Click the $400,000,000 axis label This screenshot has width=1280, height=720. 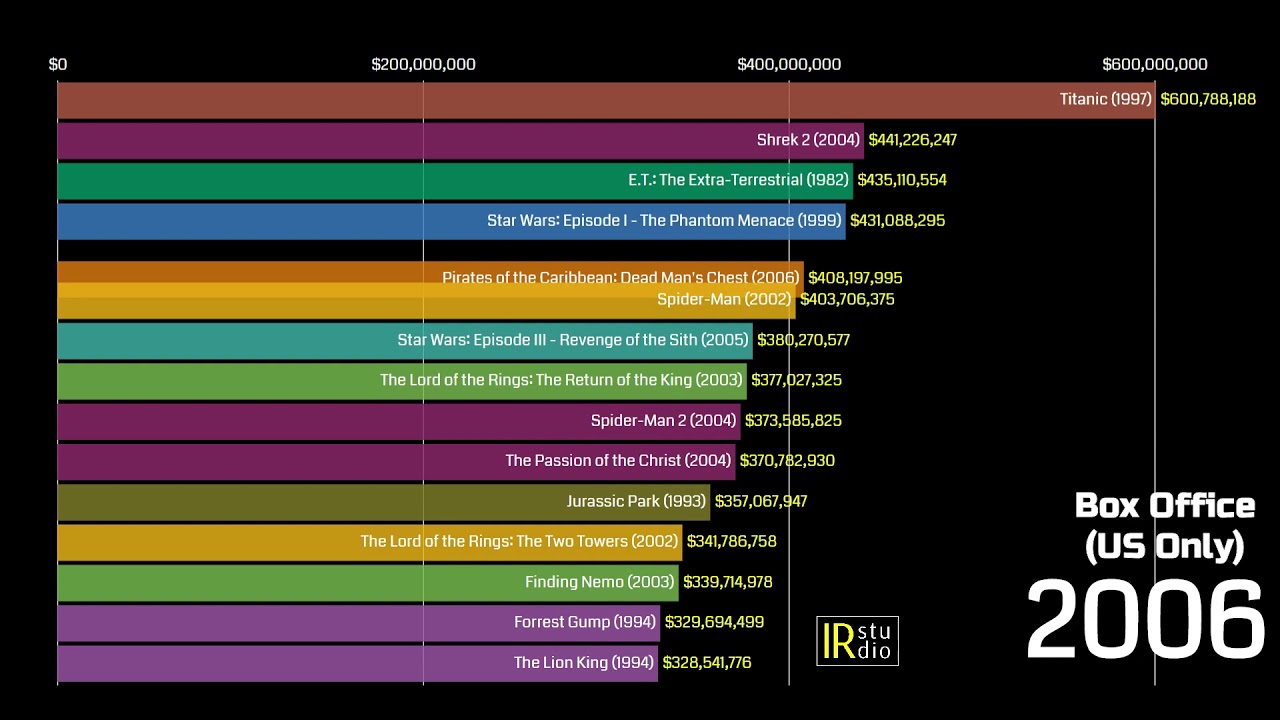789,64
